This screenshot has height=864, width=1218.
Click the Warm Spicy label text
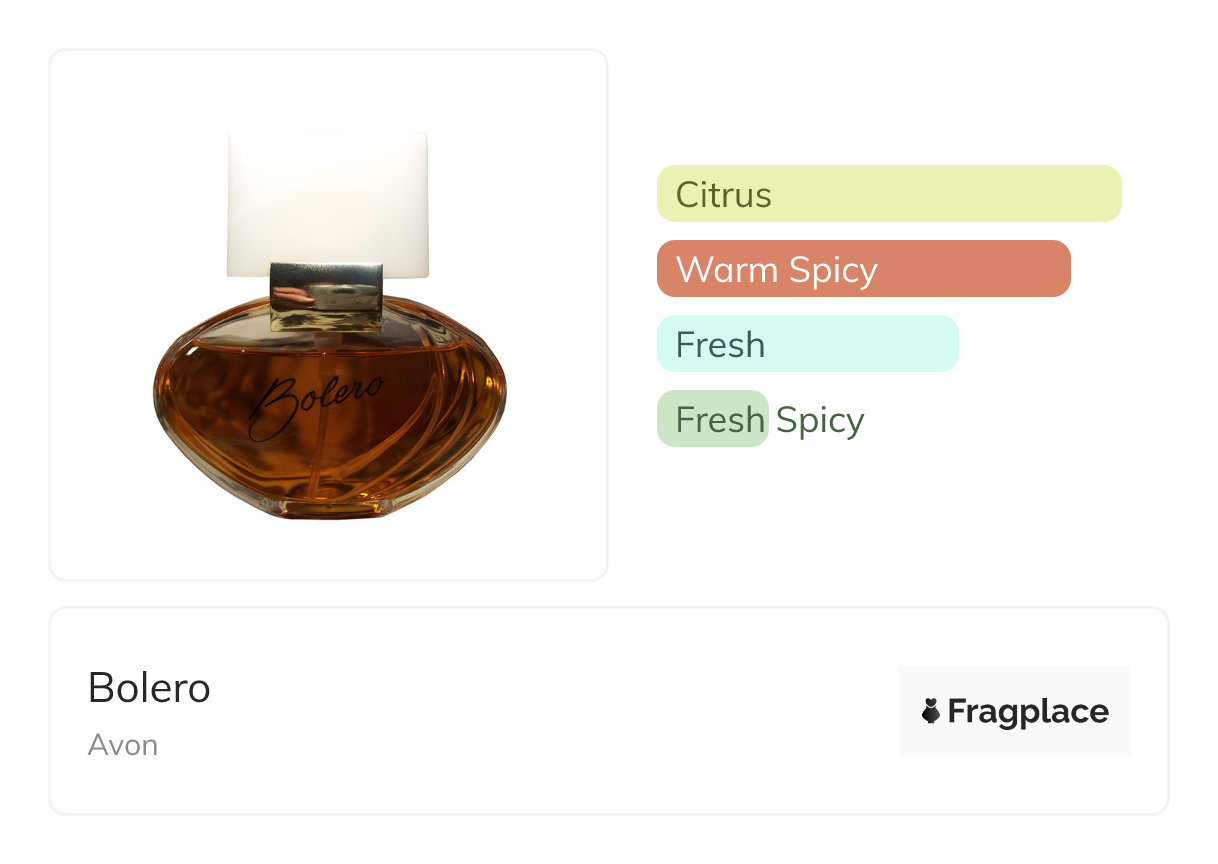pyautogui.click(x=776, y=269)
